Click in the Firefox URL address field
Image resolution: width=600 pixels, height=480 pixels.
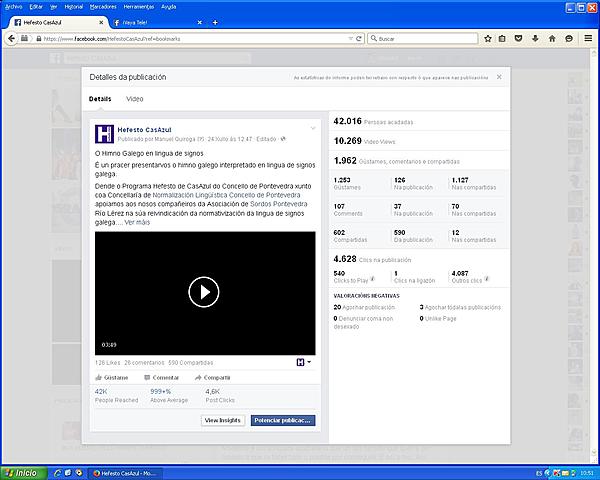pyautogui.click(x=195, y=39)
